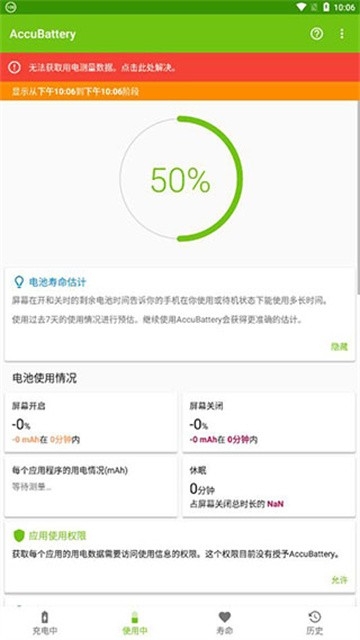Open the 屏幕开启 screen-on usage card
This screenshot has width=360, height=640.
[x=91, y=422]
